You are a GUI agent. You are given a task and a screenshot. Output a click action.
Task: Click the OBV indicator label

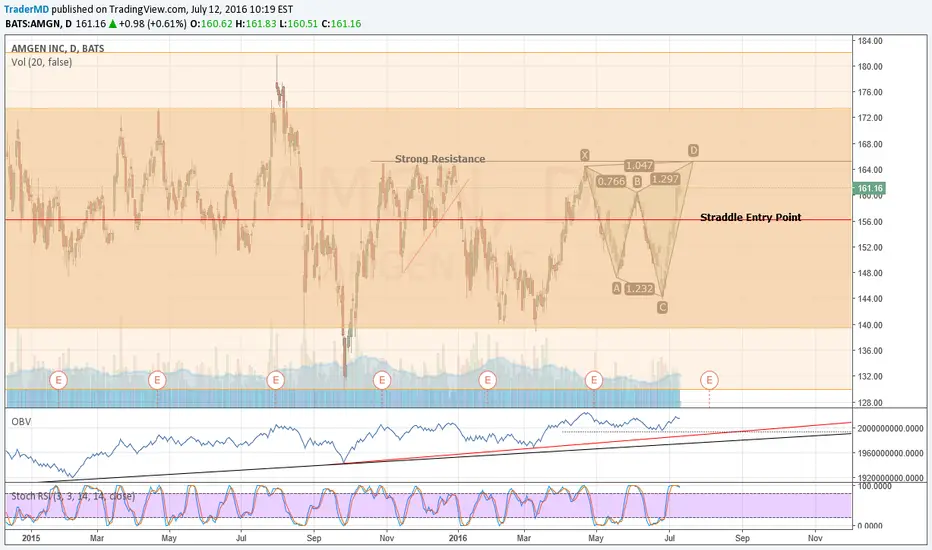[21, 422]
